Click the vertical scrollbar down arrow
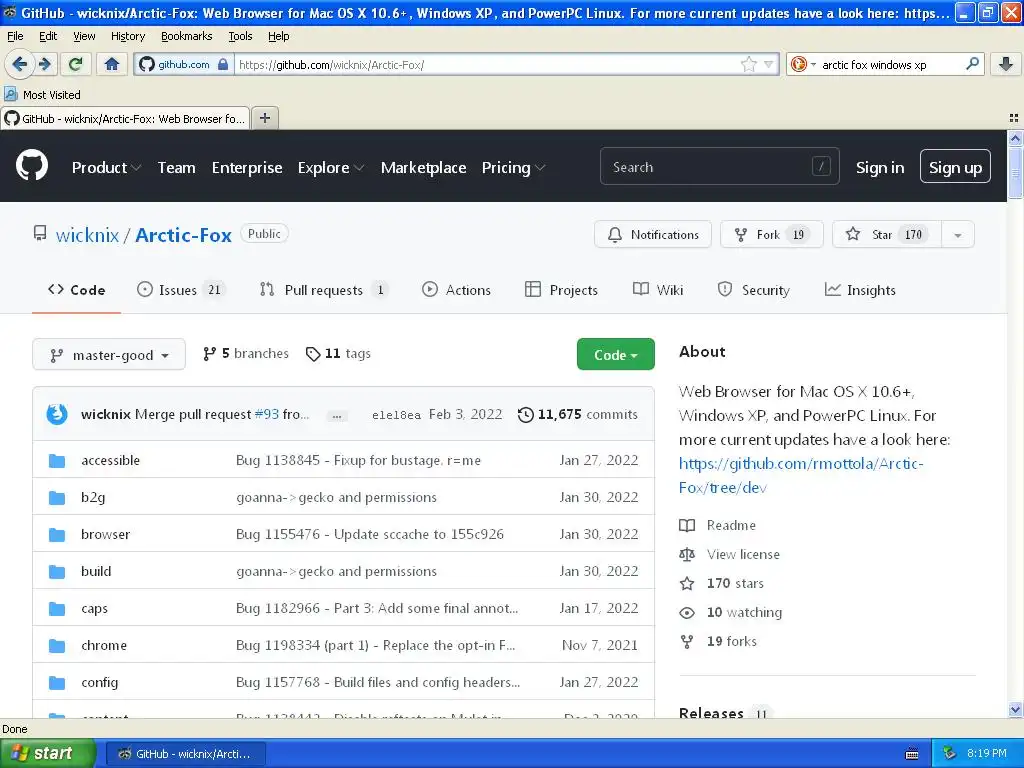Image resolution: width=1024 pixels, height=768 pixels. [1015, 710]
